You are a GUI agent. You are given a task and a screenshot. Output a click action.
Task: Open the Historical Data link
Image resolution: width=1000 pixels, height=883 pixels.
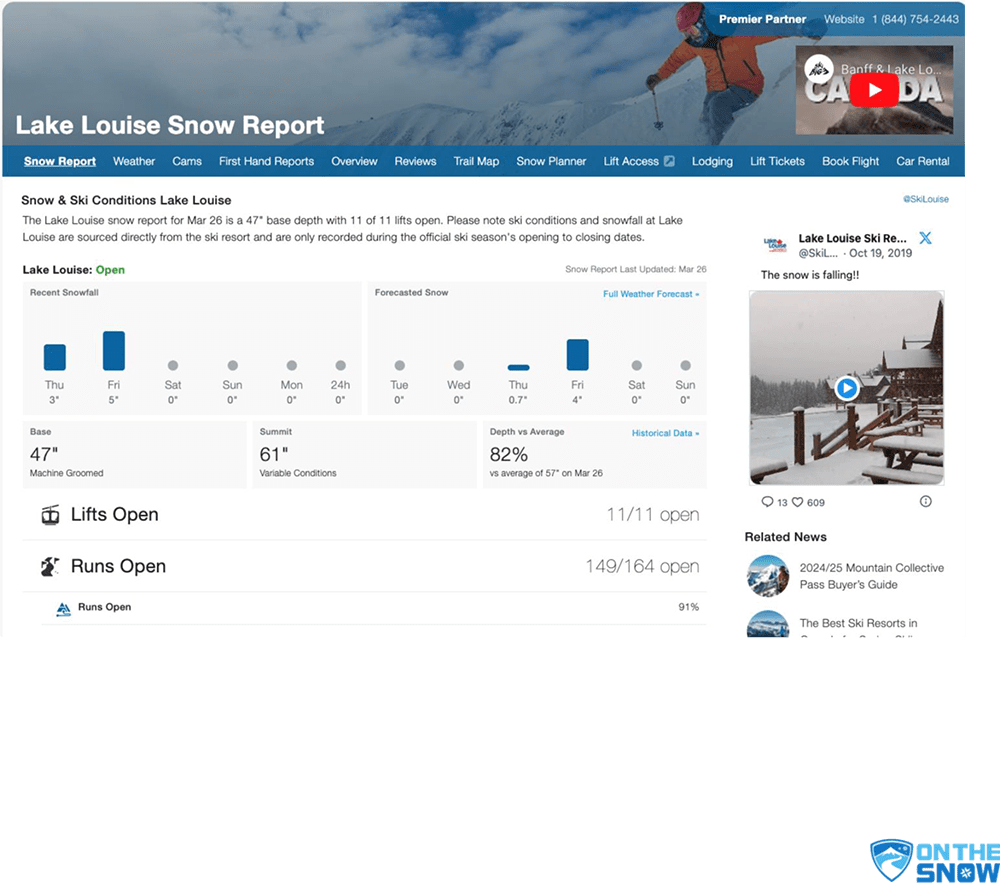point(665,433)
